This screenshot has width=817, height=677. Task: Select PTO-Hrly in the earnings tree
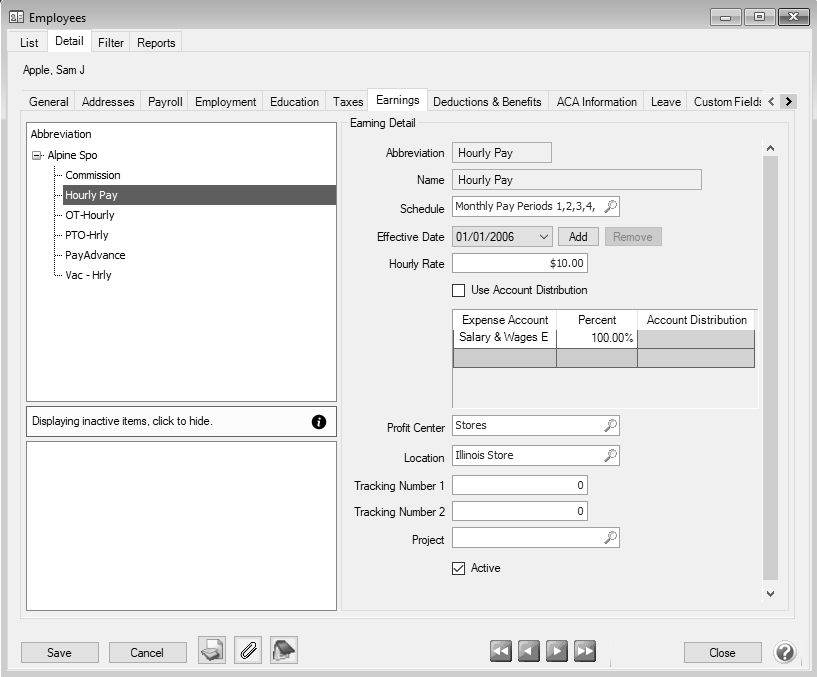(x=88, y=235)
